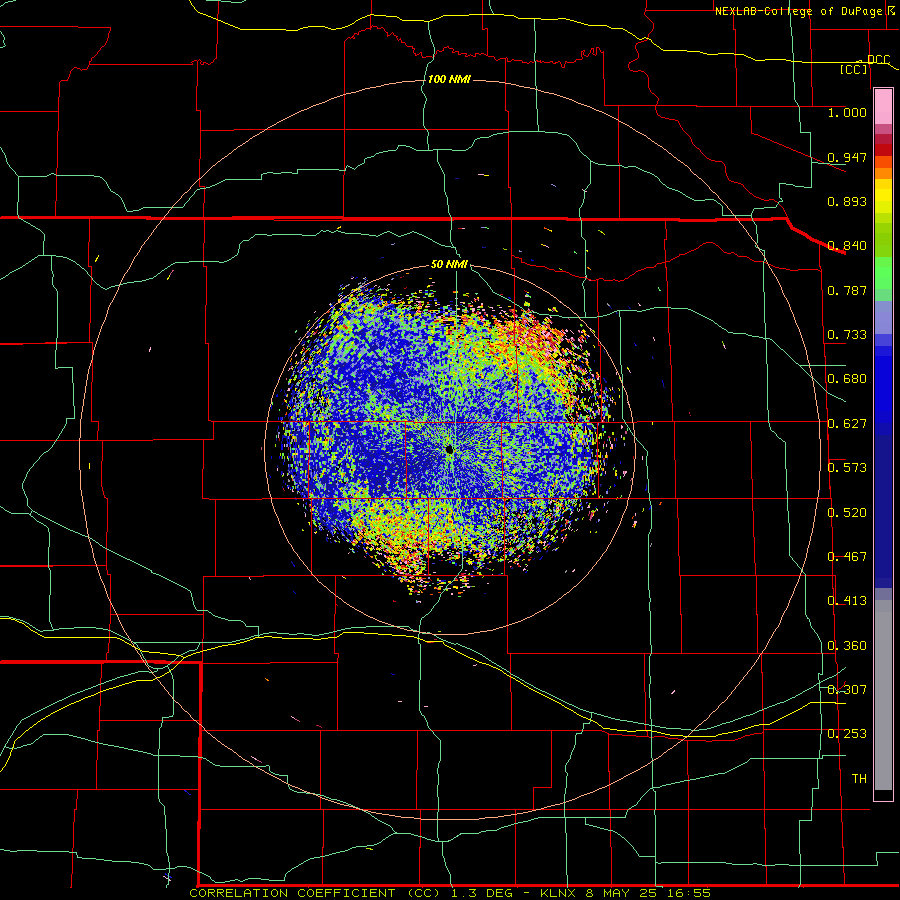Click the 0.627 scale value

847,424
